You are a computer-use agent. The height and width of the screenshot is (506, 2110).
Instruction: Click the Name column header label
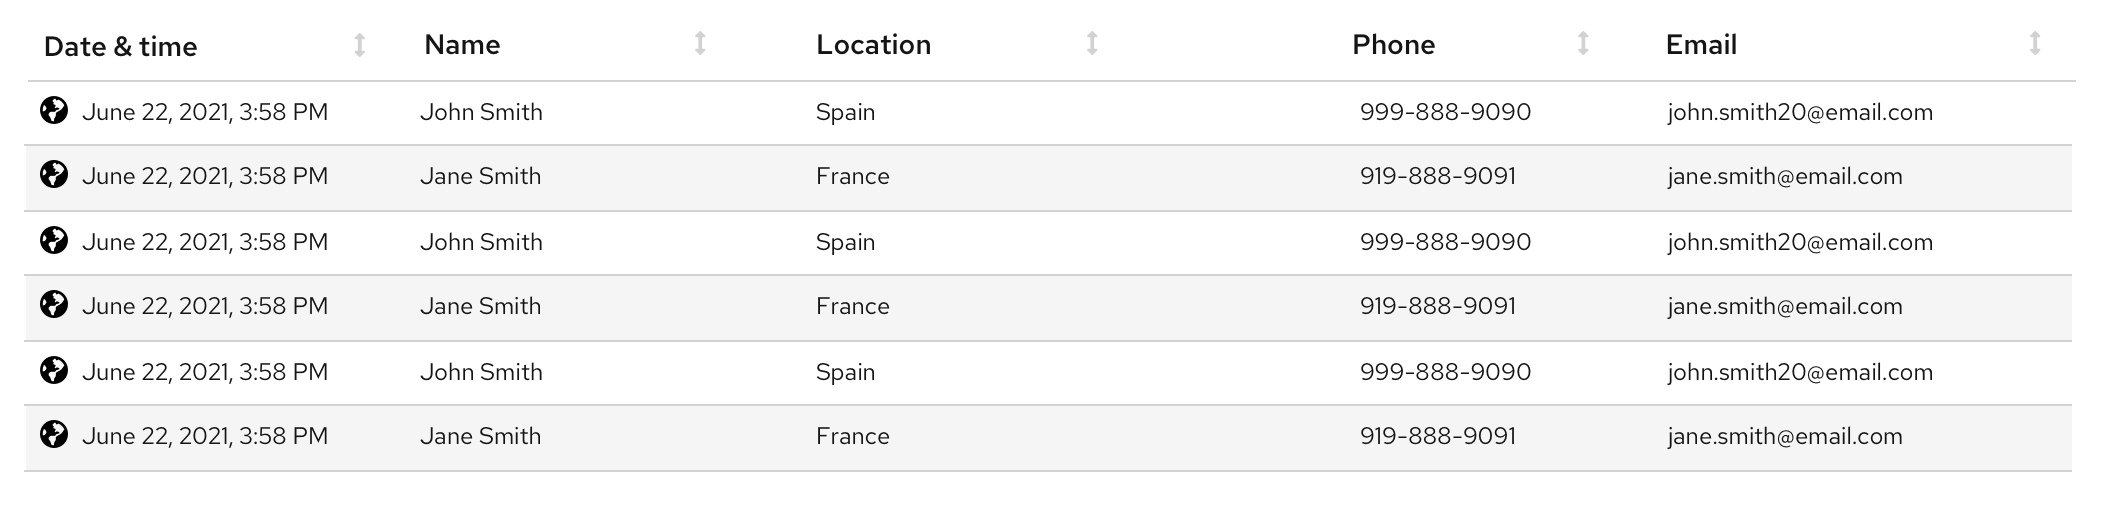462,45
